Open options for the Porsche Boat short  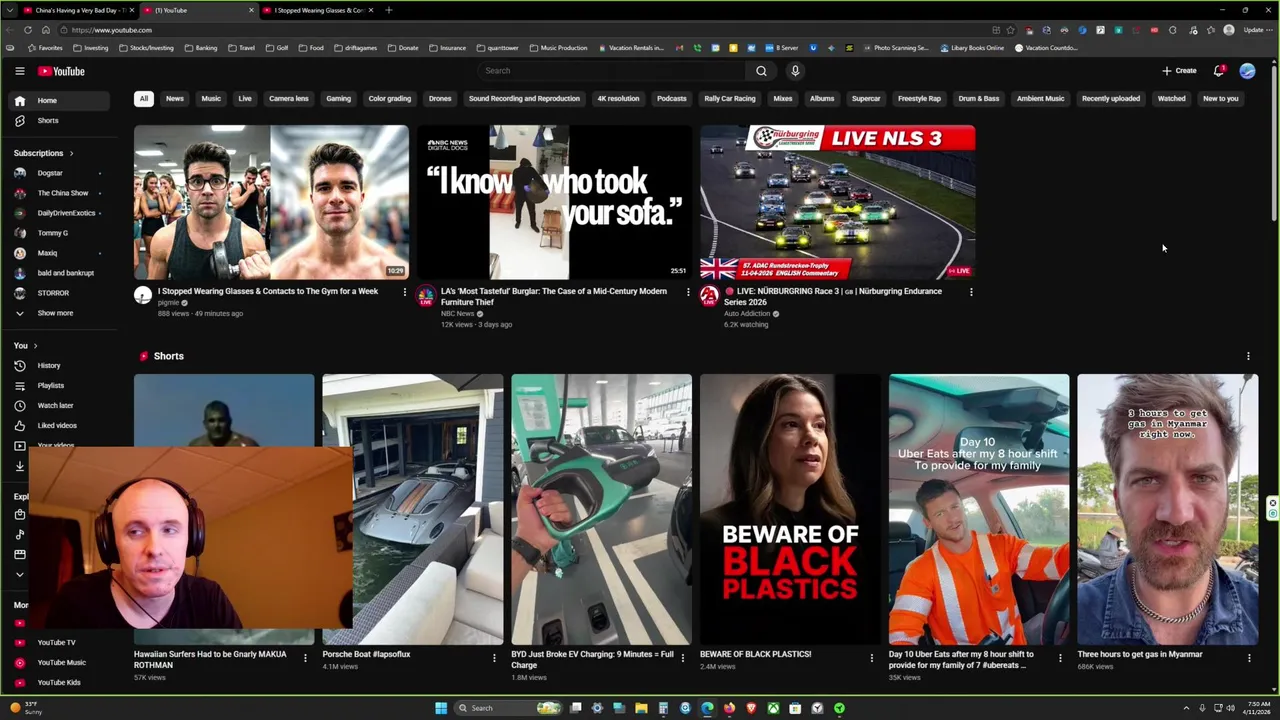[494, 657]
